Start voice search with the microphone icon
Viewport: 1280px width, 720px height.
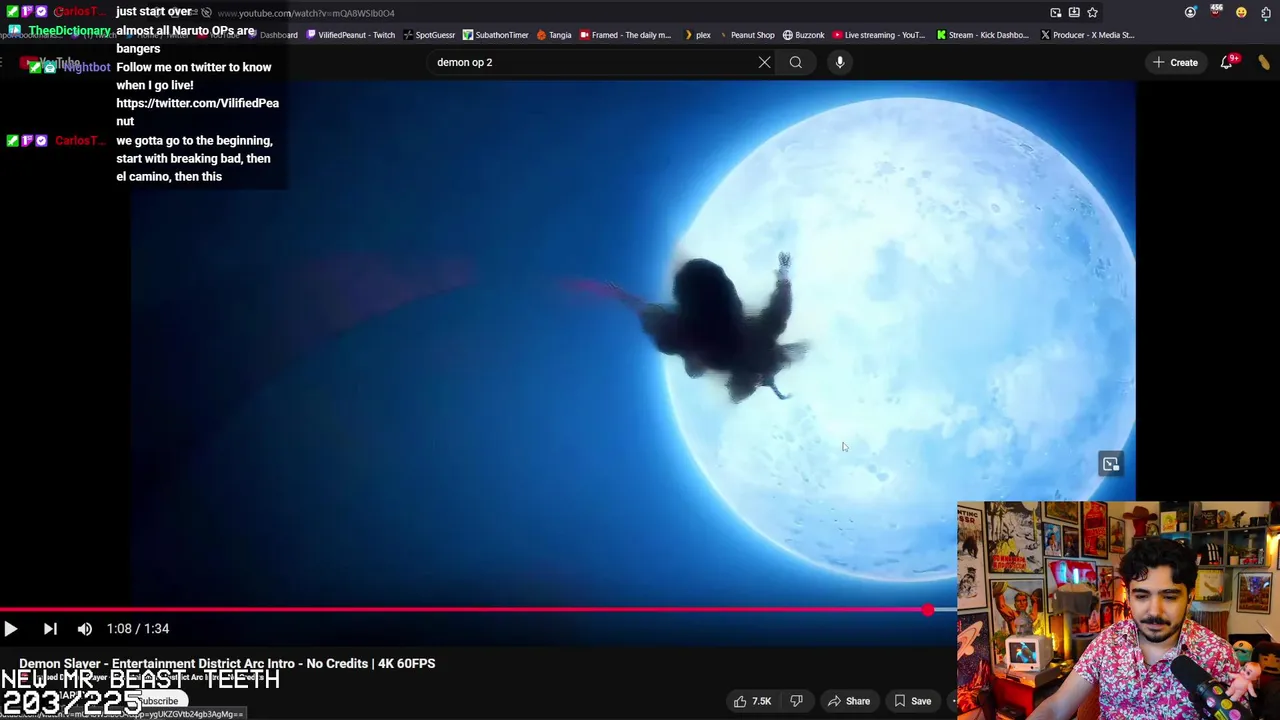tap(840, 62)
